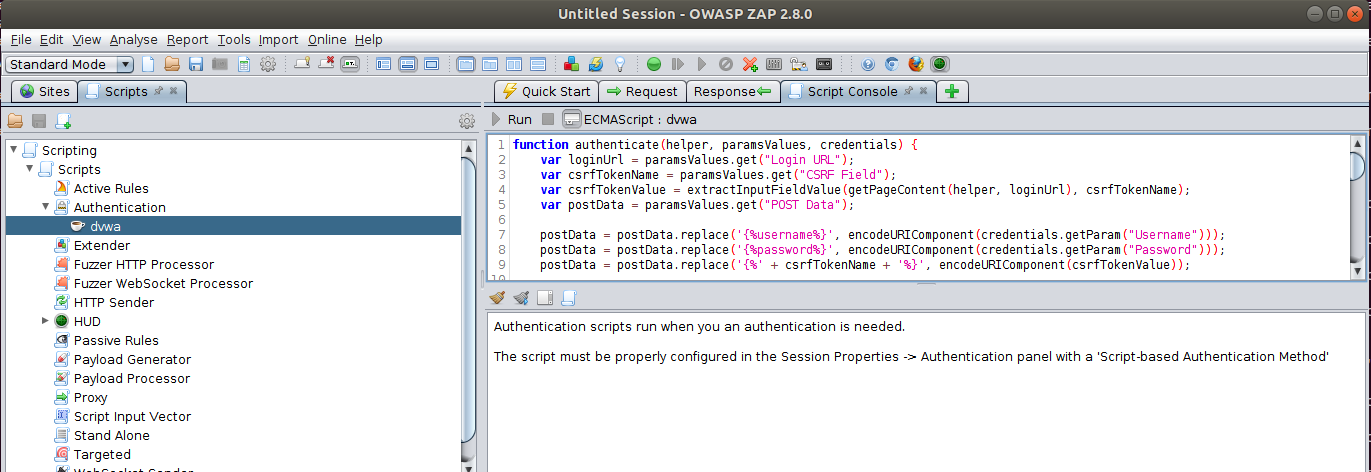The width and height of the screenshot is (1371, 472).
Task: Switch to the Quick Start tab
Action: click(x=546, y=91)
